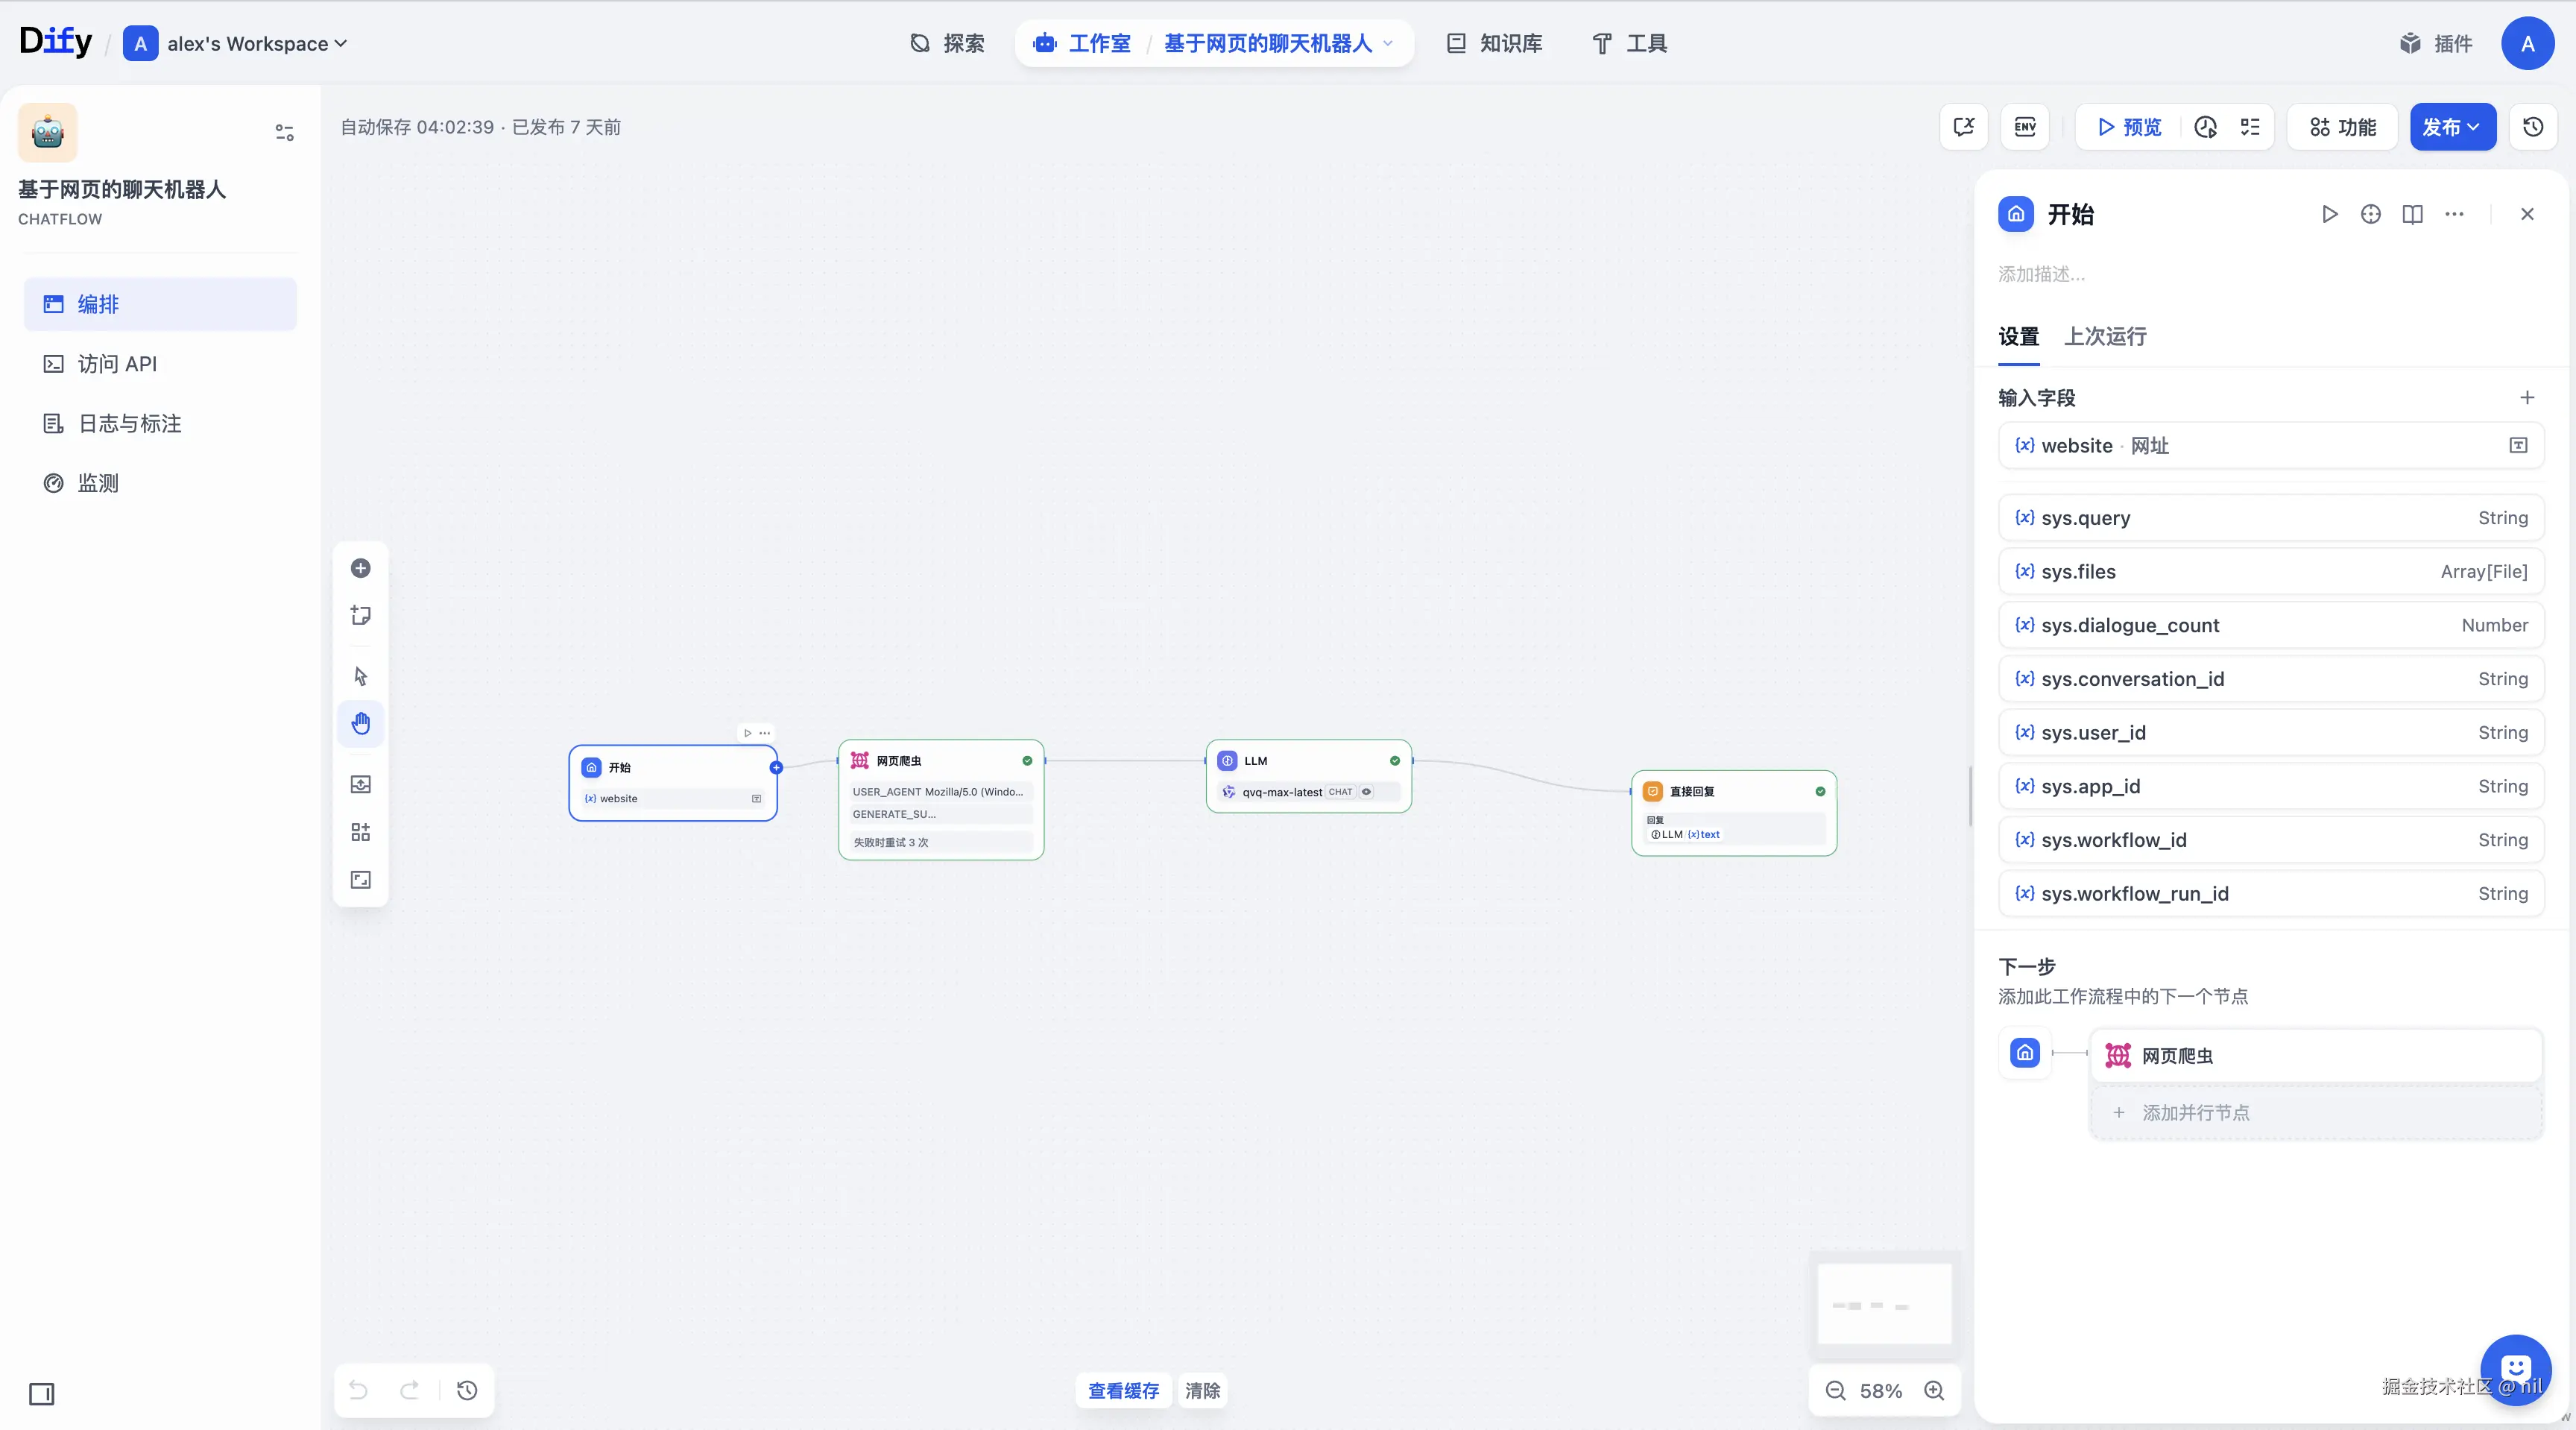2576x1430 pixels.
Task: Click the zoom out magnifier icon
Action: pos(1836,1391)
